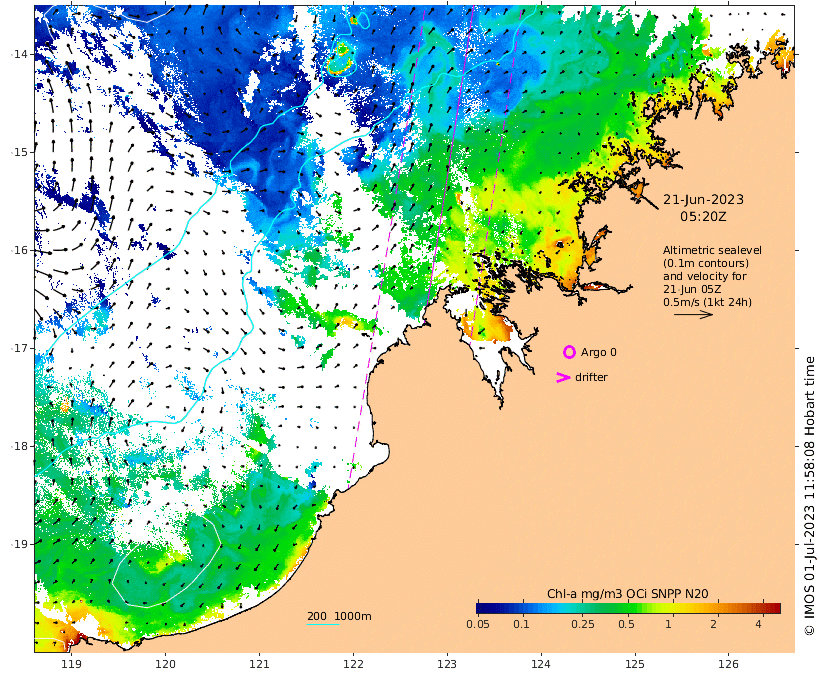Click the latitude label '-16'
820x680 pixels.
(21, 251)
